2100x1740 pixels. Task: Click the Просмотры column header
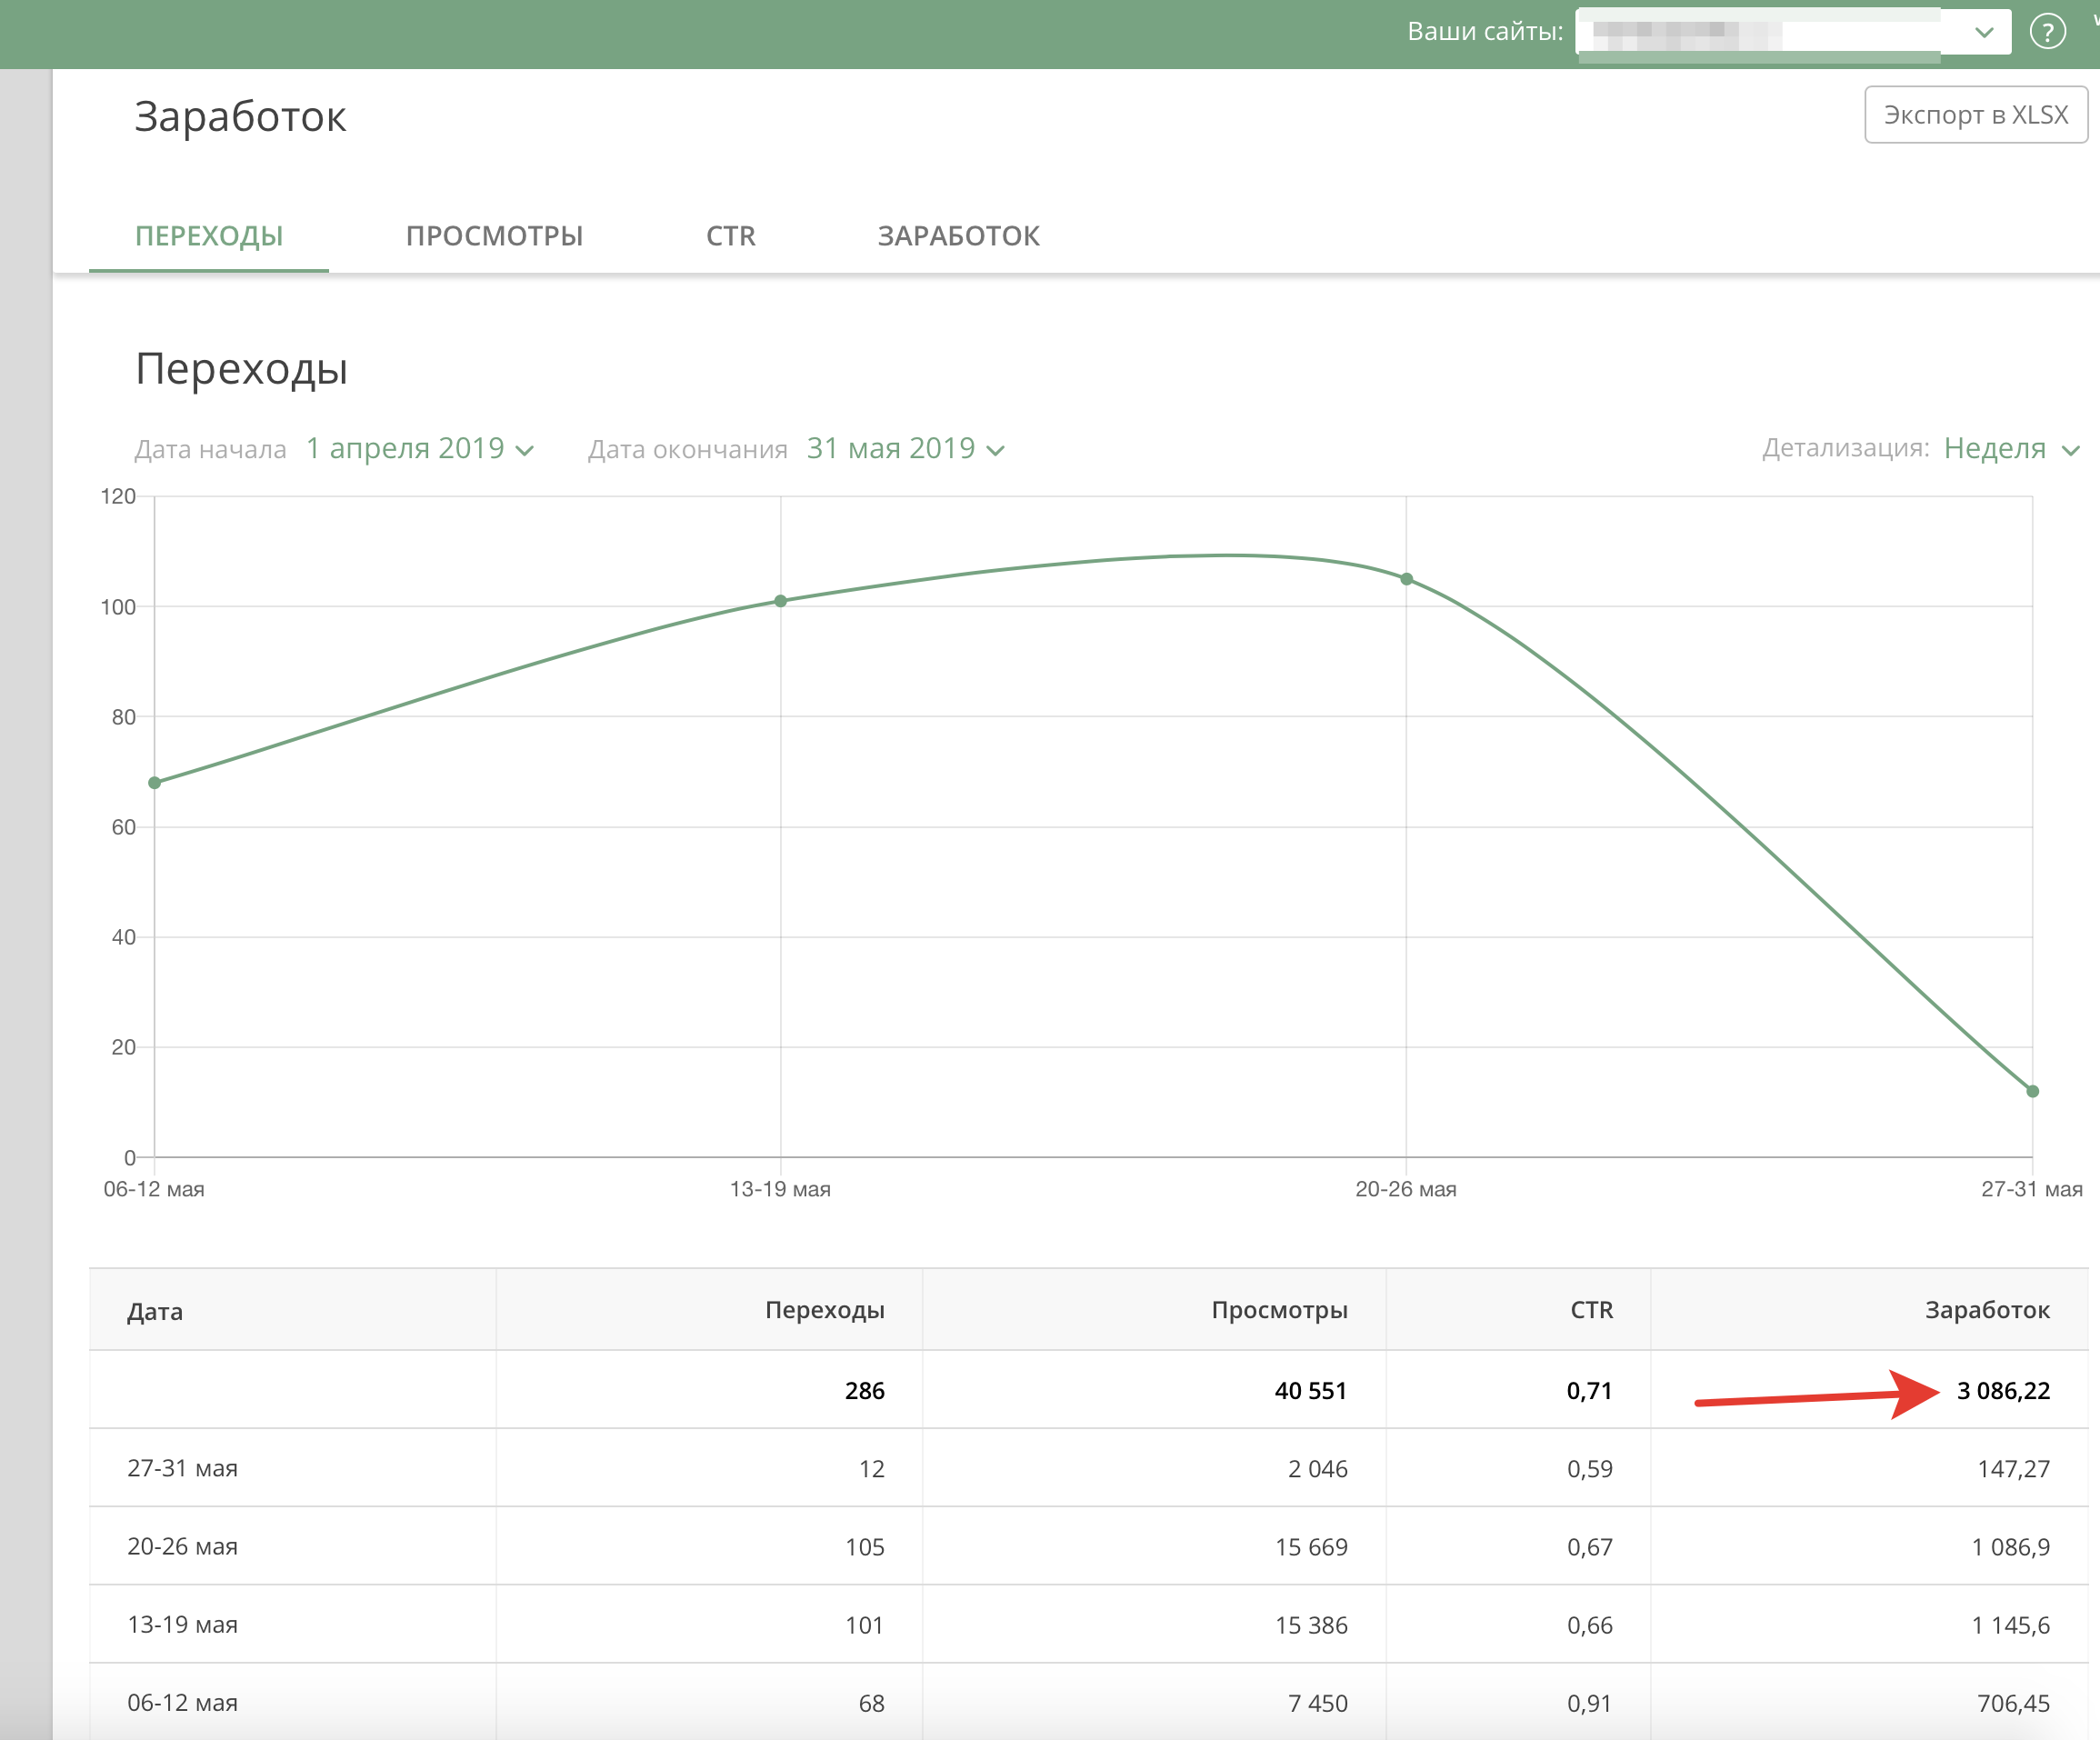click(1279, 1310)
